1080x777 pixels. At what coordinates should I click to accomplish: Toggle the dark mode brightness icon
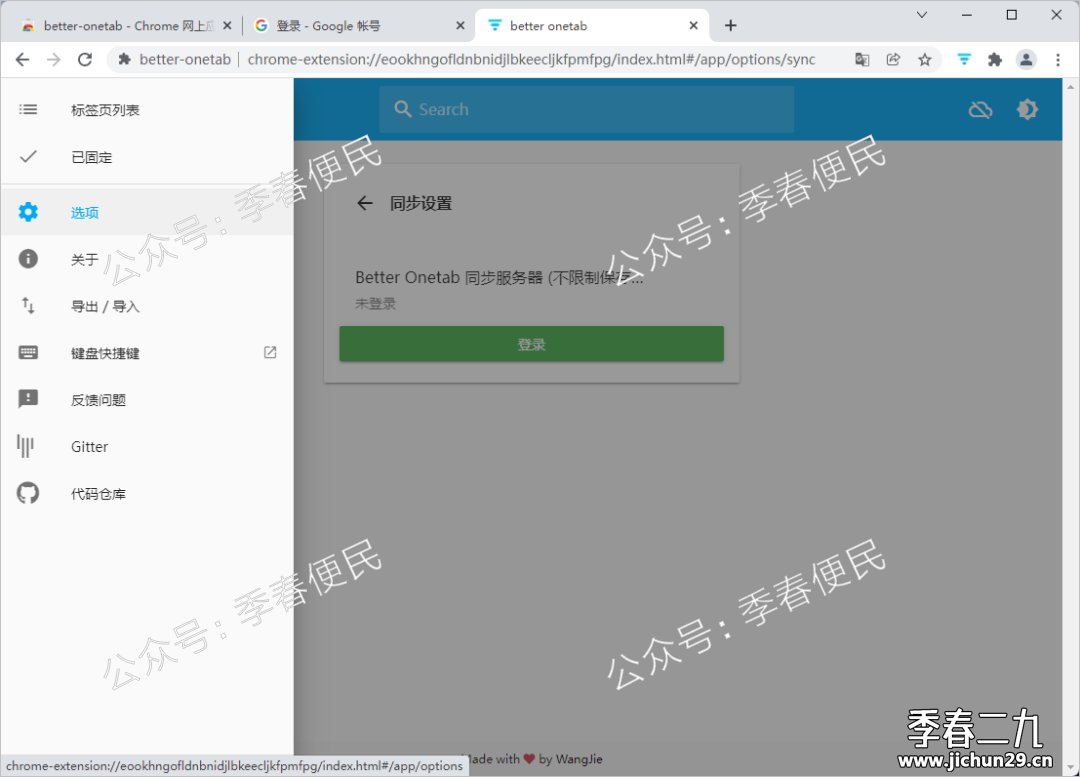[x=1027, y=110]
